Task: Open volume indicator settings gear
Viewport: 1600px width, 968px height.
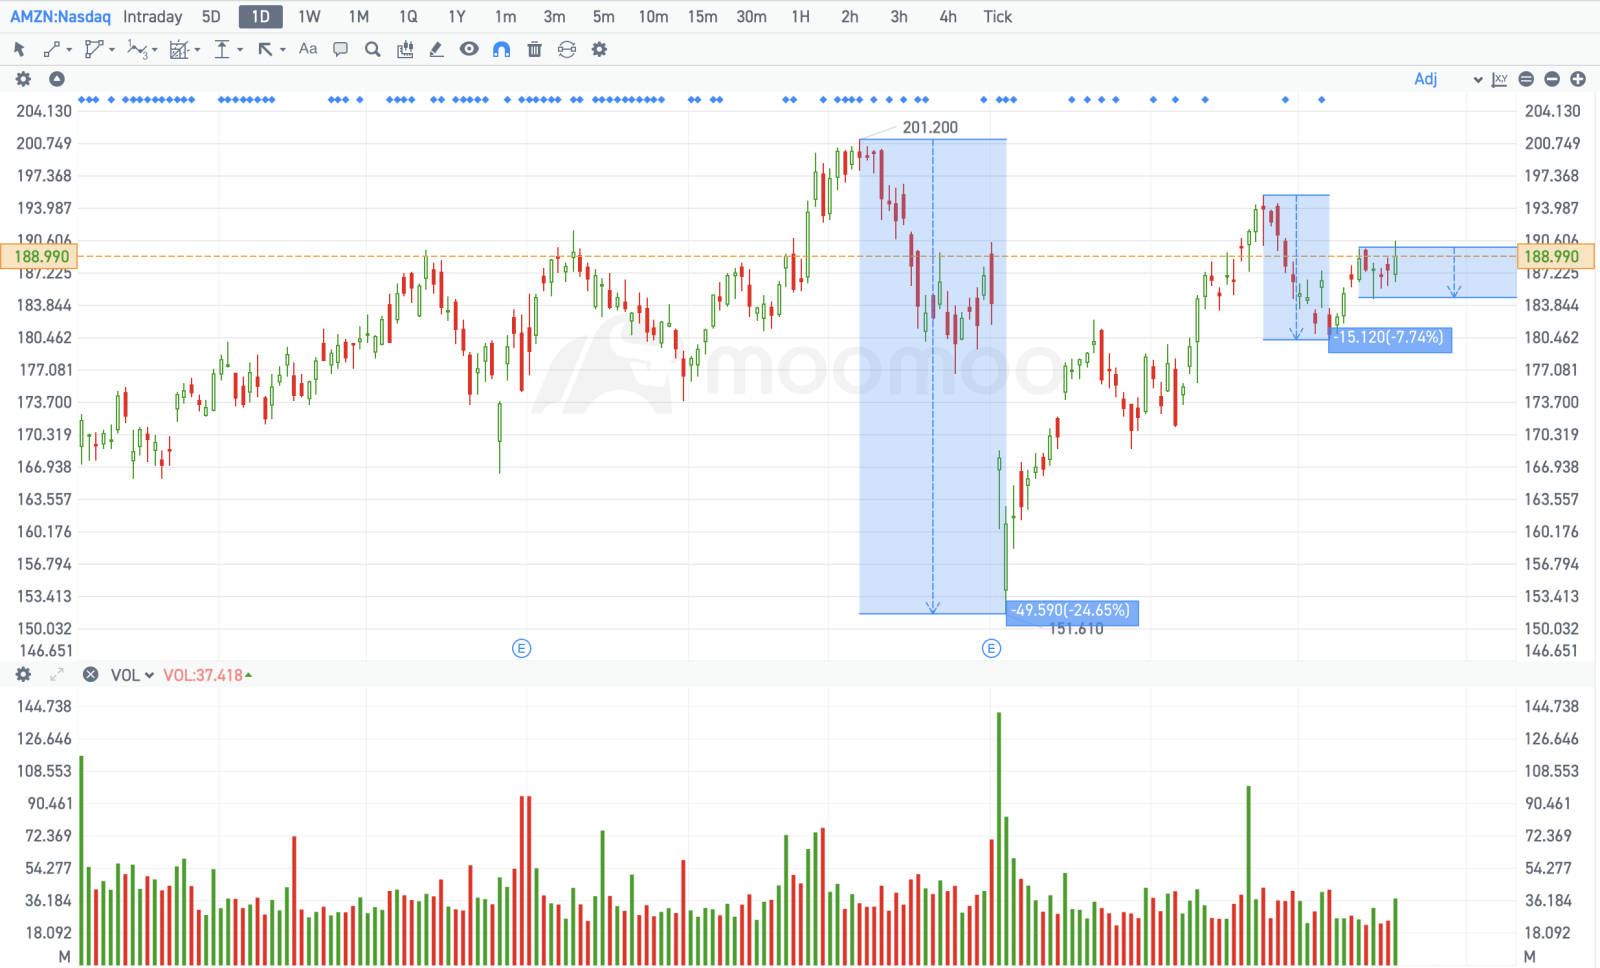Action: click(x=23, y=675)
